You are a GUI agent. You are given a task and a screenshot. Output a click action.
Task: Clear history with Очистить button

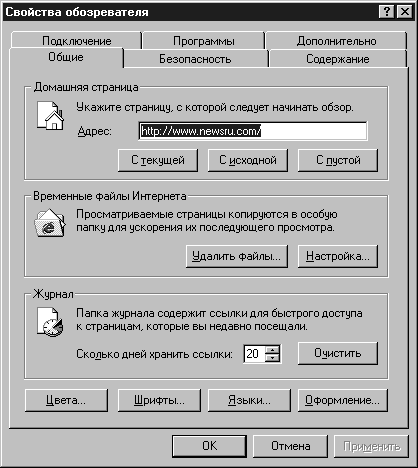[x=338, y=353]
